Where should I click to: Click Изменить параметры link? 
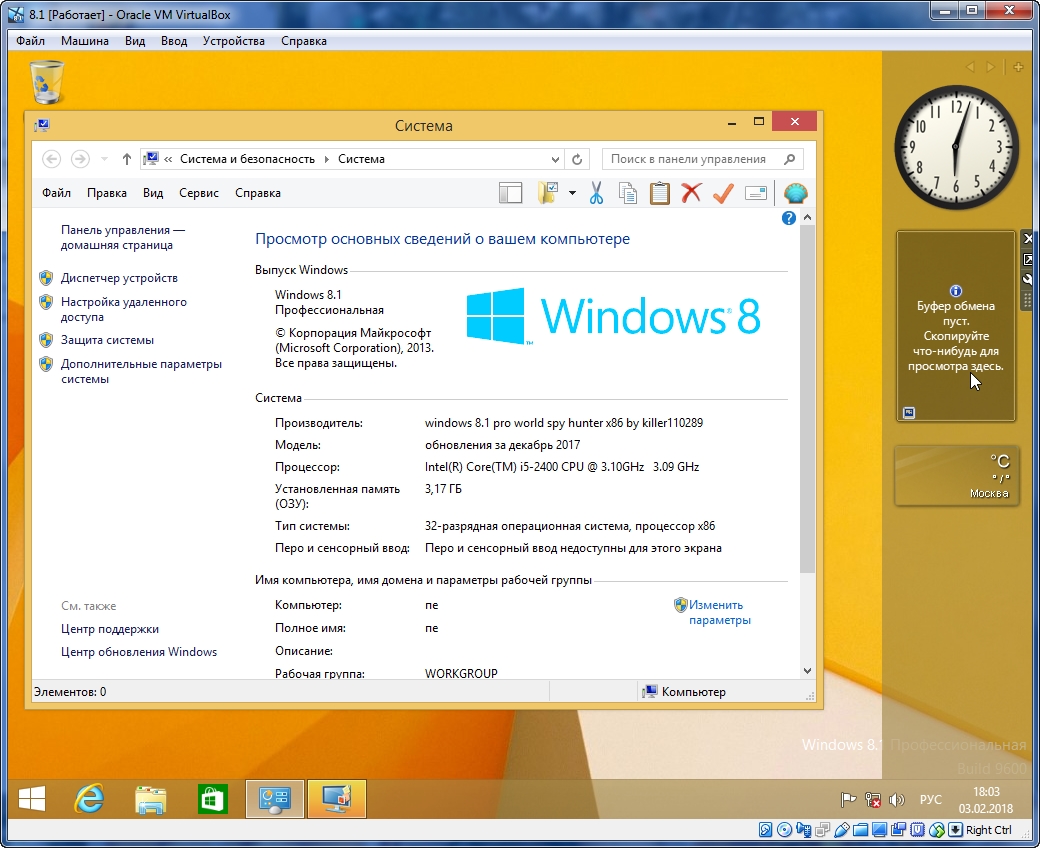(x=720, y=612)
